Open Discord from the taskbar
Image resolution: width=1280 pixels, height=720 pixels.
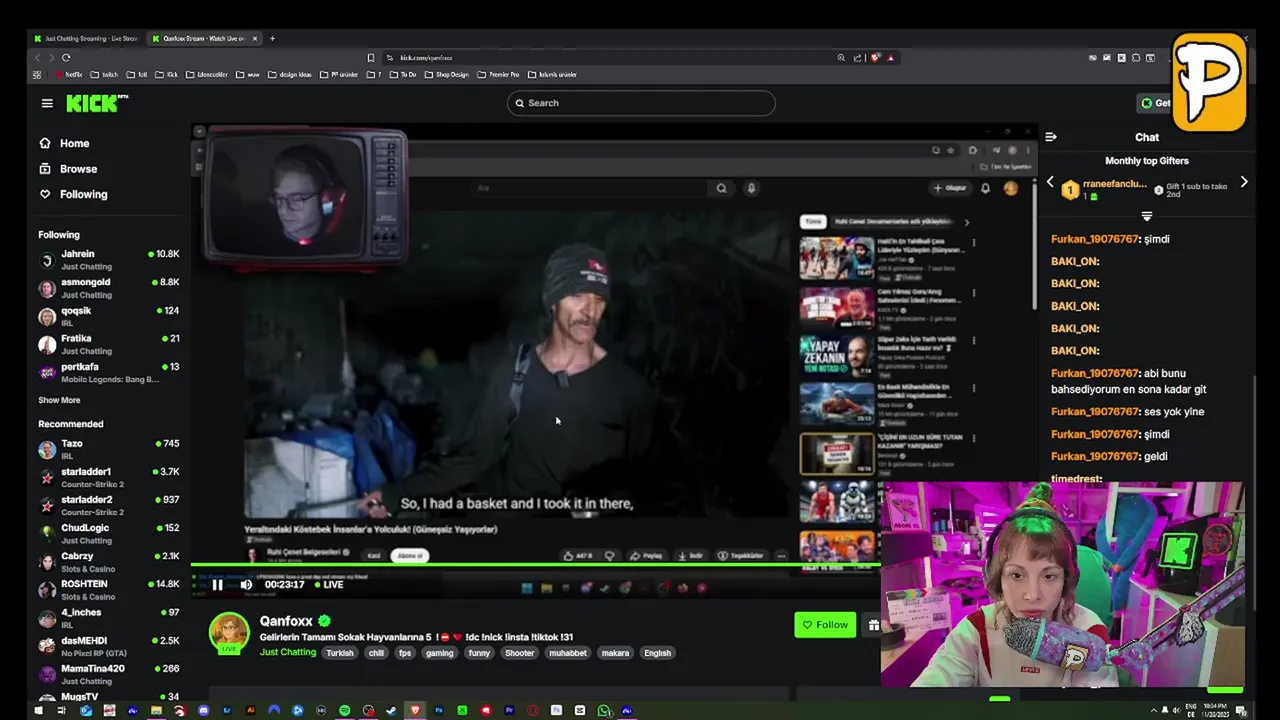(x=203, y=710)
